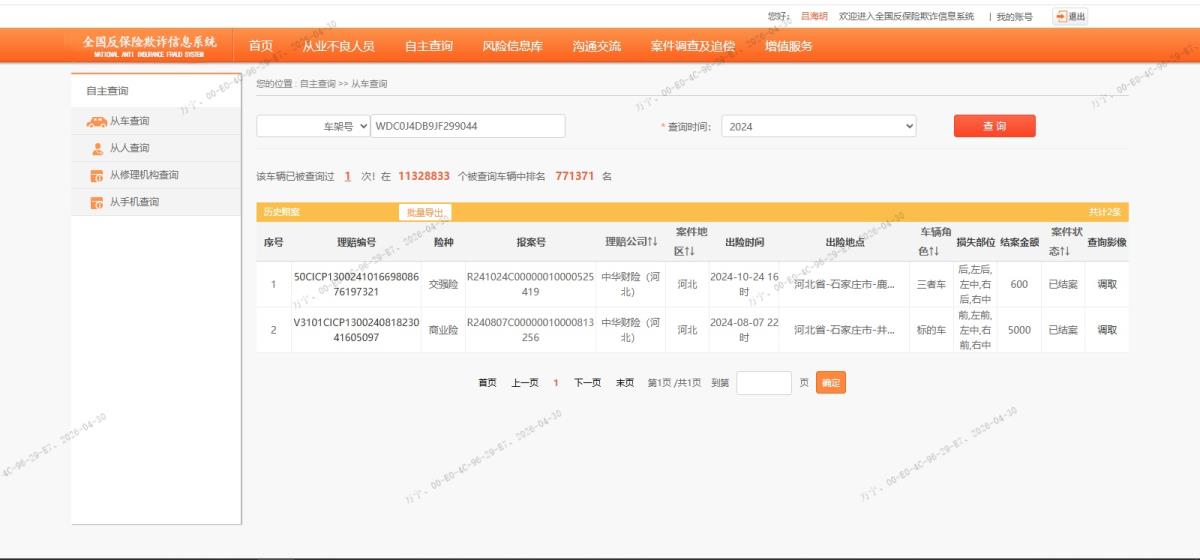Click the 确定 page jump button
Screen dimensions: 1200x560
831,383
